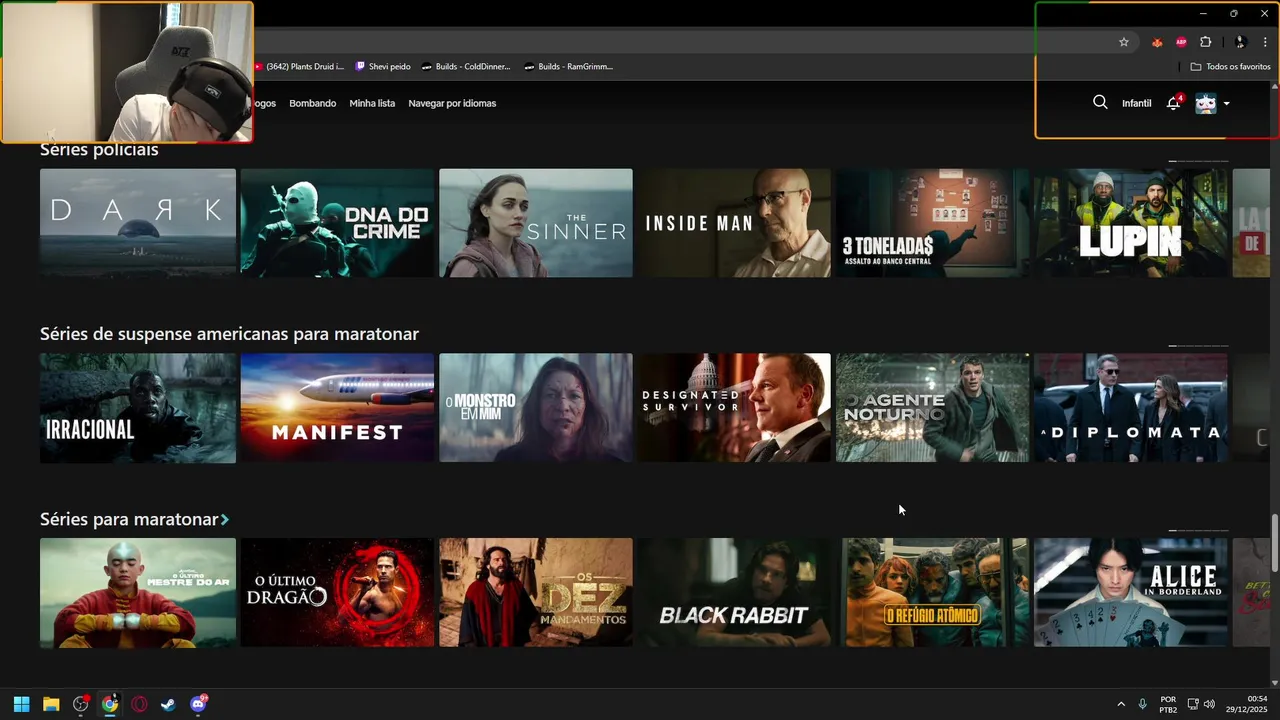Open the POR PTB2 language switcher
This screenshot has width=1280, height=720.
1168,704
